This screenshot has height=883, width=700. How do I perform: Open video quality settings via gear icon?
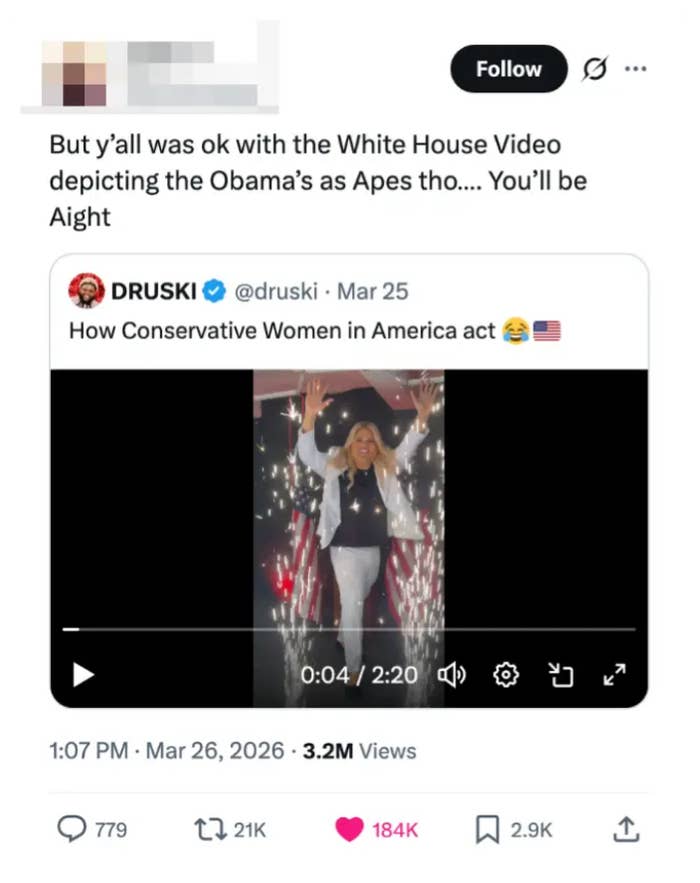506,675
